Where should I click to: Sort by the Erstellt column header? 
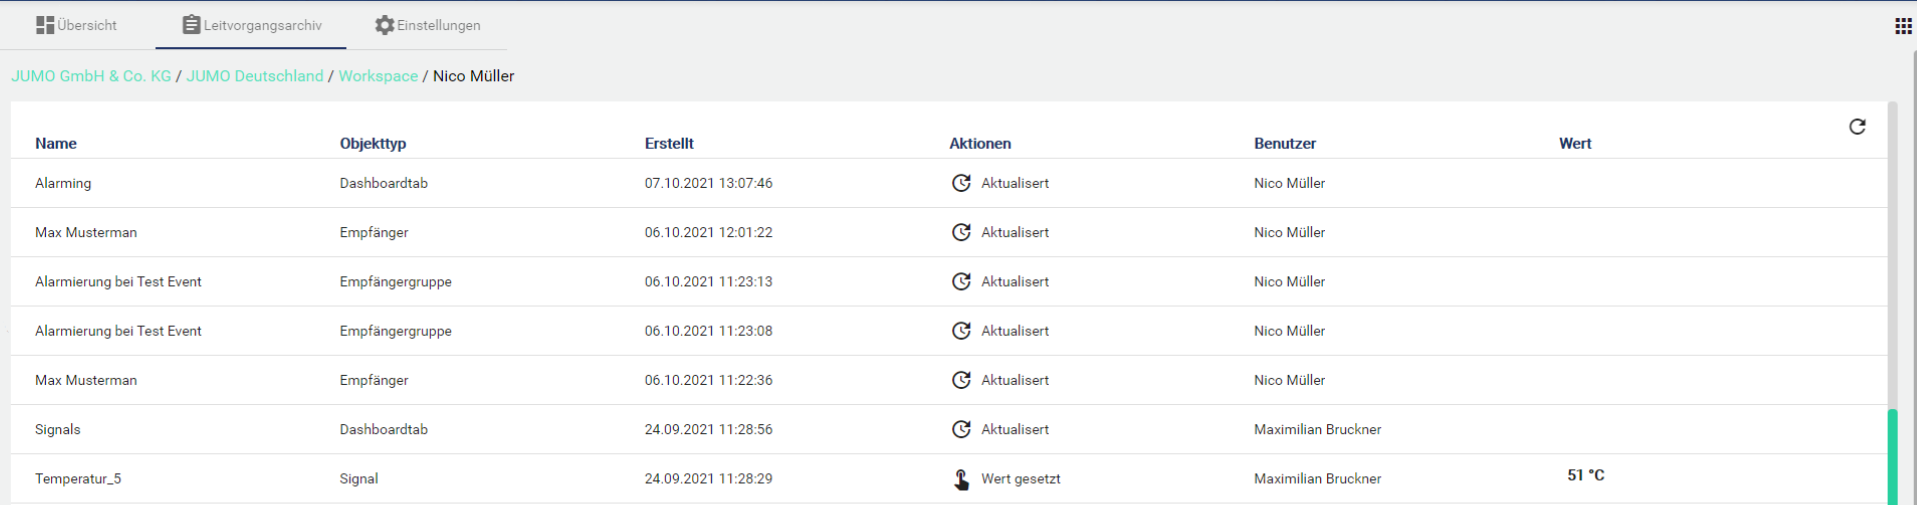coord(669,143)
